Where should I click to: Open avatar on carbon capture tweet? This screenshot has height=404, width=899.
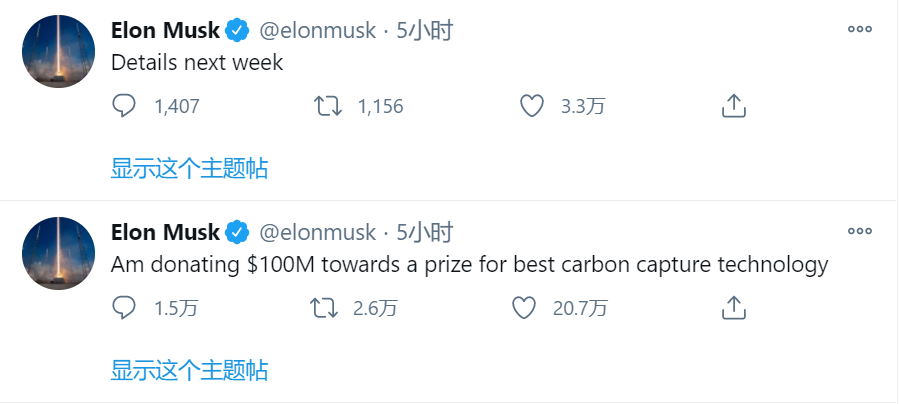(x=59, y=253)
